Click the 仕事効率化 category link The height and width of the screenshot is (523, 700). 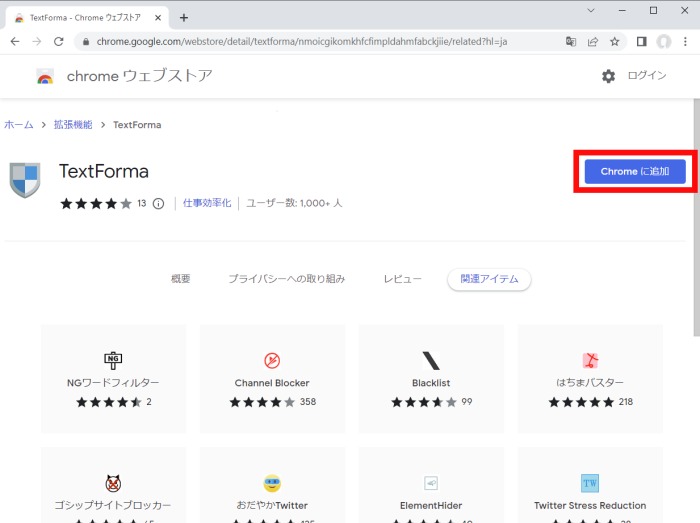[207, 203]
